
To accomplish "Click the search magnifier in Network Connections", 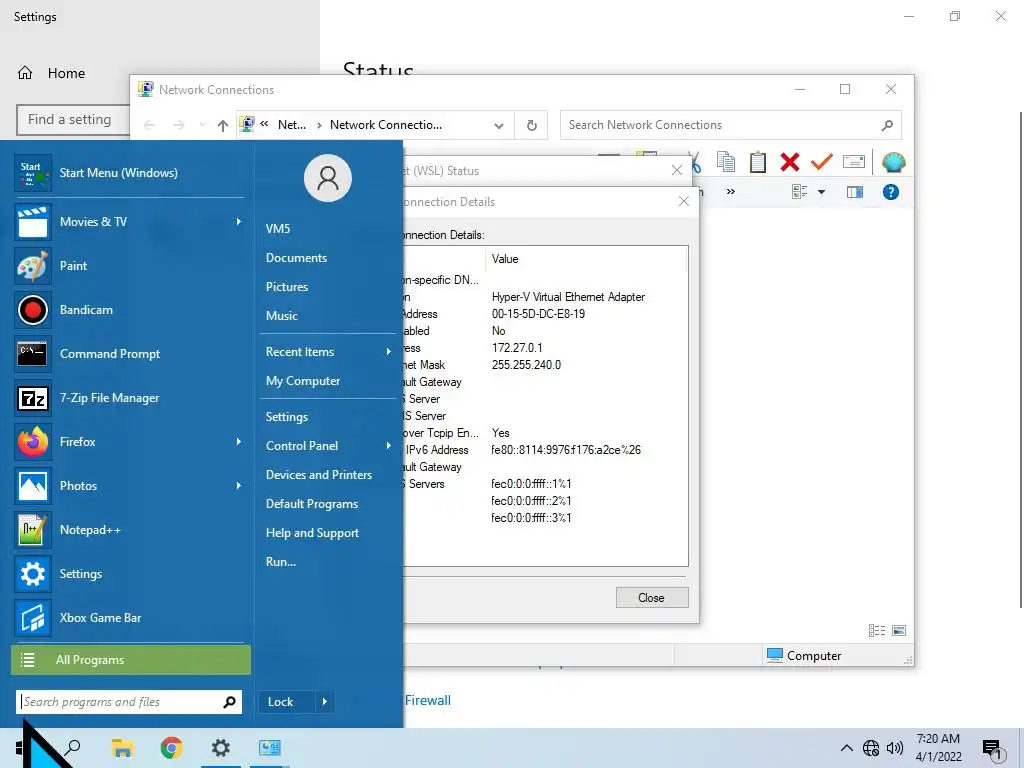I will [x=887, y=125].
